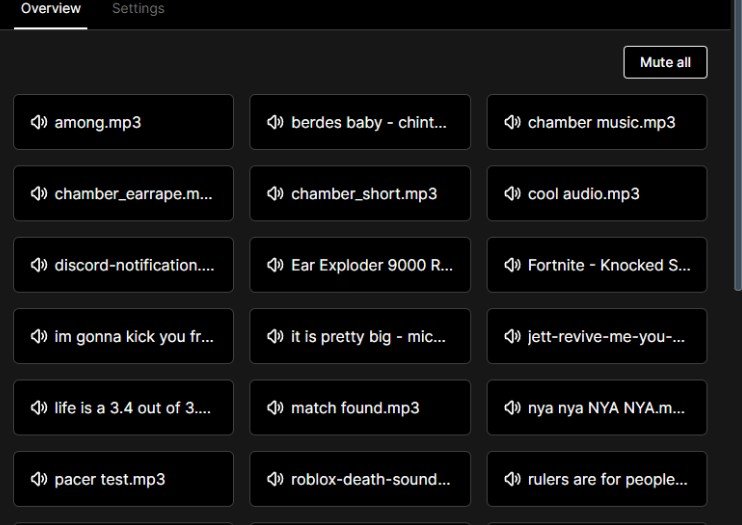The width and height of the screenshot is (742, 525).
Task: Play chamber_short.mp3
Action: click(x=360, y=193)
